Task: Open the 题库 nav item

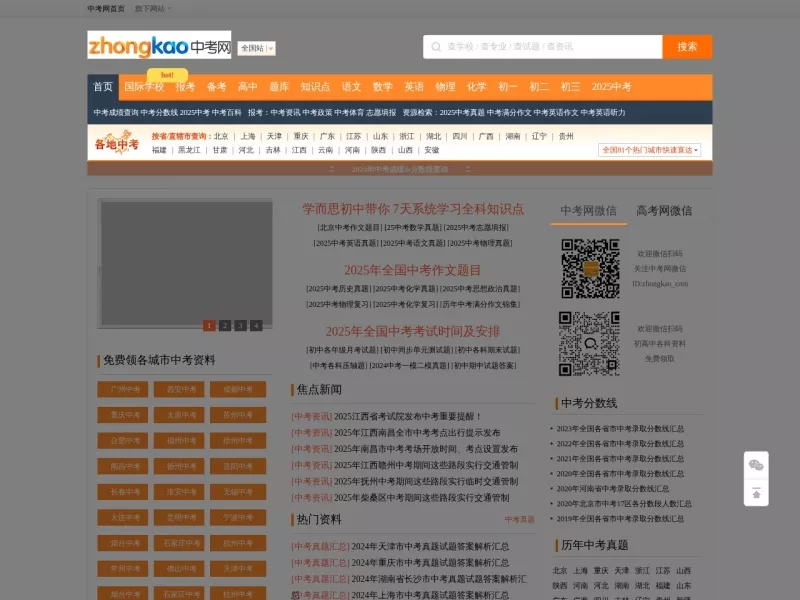Action: [x=279, y=87]
